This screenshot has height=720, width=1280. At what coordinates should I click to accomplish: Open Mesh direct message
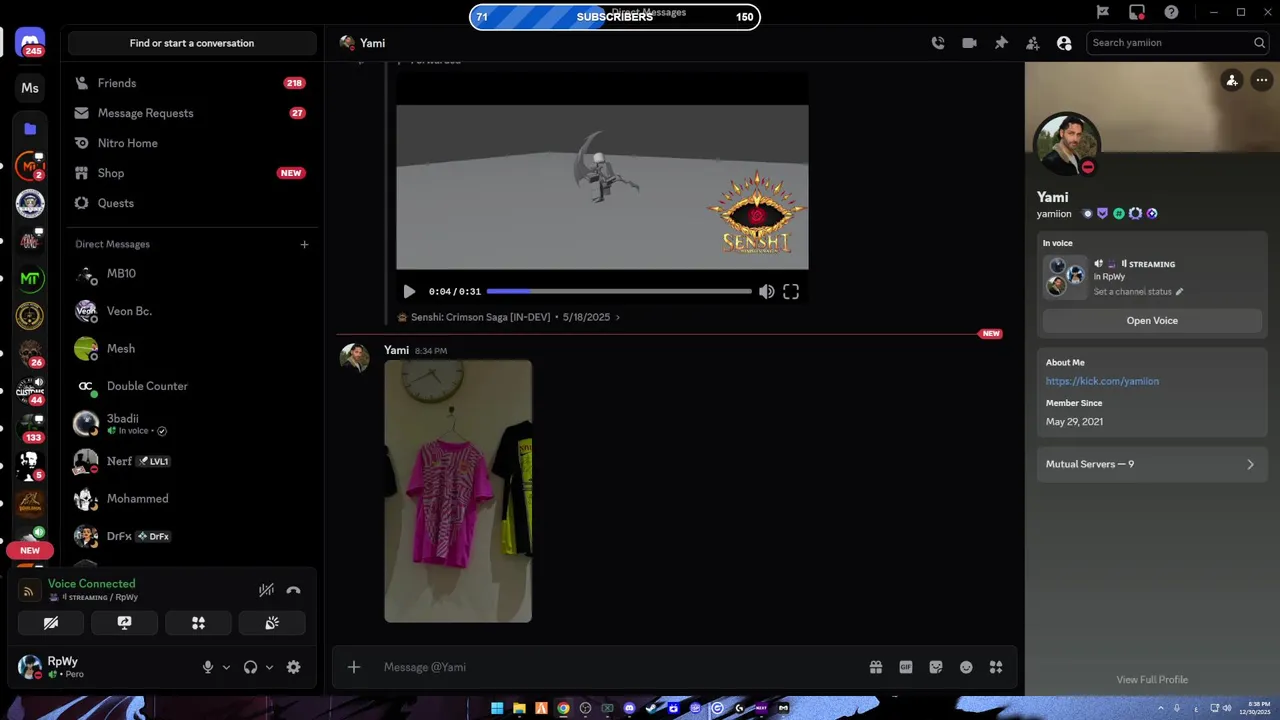point(190,348)
